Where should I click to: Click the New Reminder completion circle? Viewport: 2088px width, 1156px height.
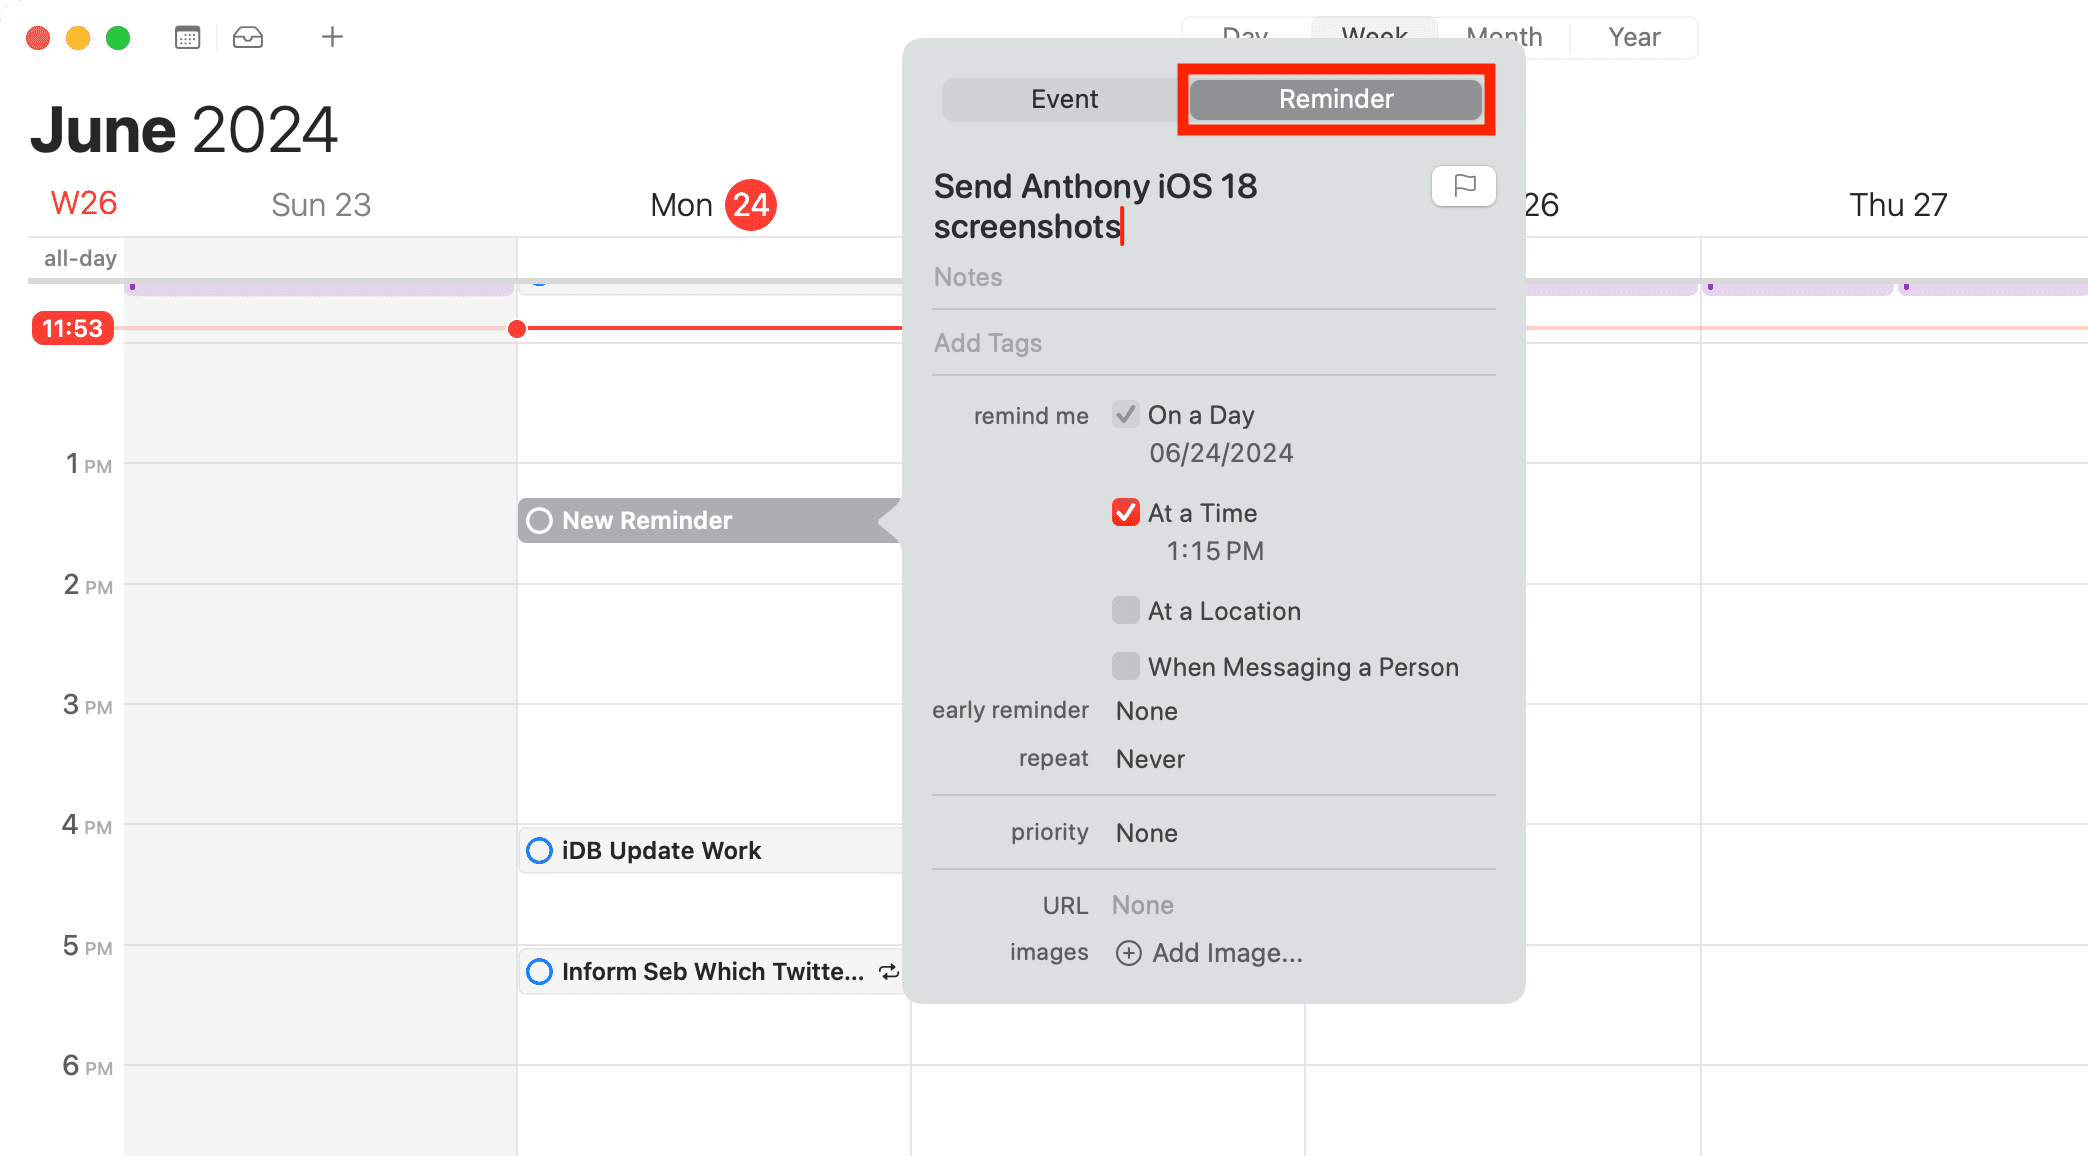pyautogui.click(x=539, y=521)
